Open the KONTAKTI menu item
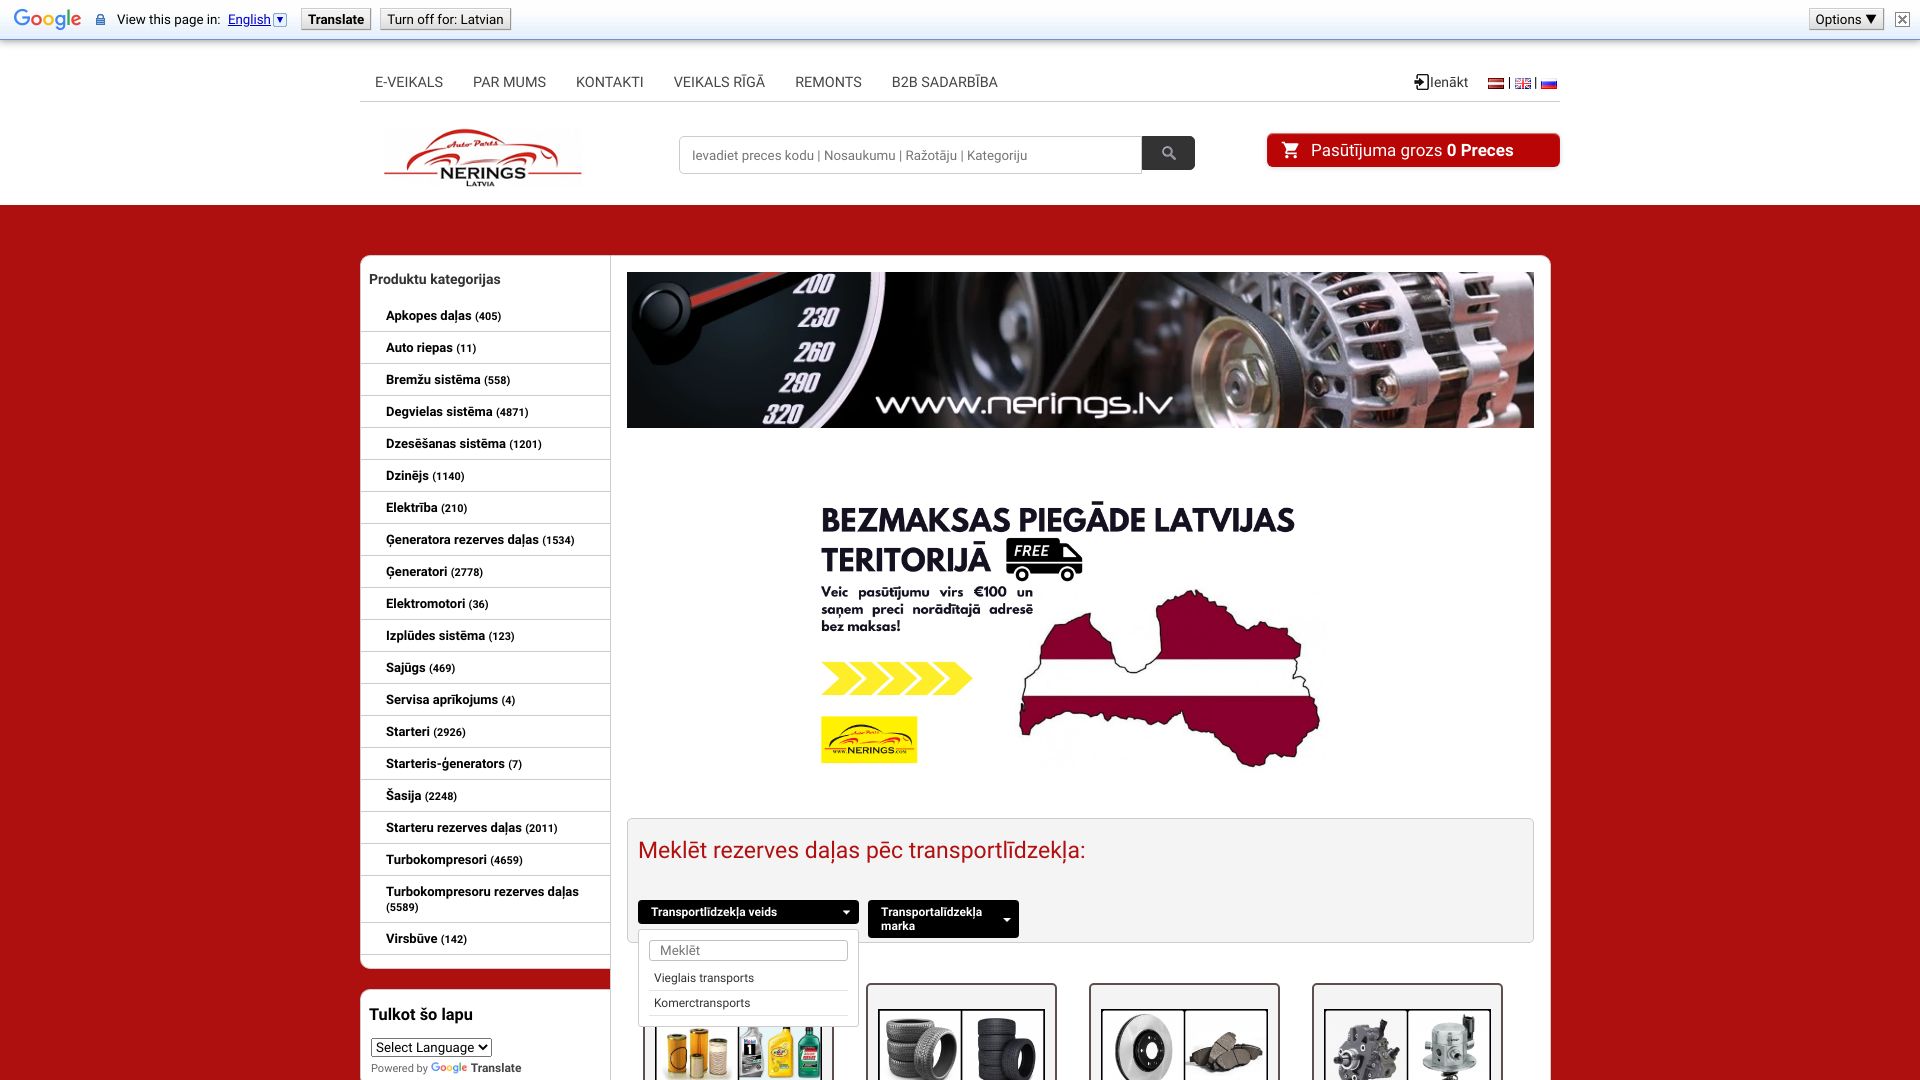Viewport: 1920px width, 1080px height. click(609, 82)
